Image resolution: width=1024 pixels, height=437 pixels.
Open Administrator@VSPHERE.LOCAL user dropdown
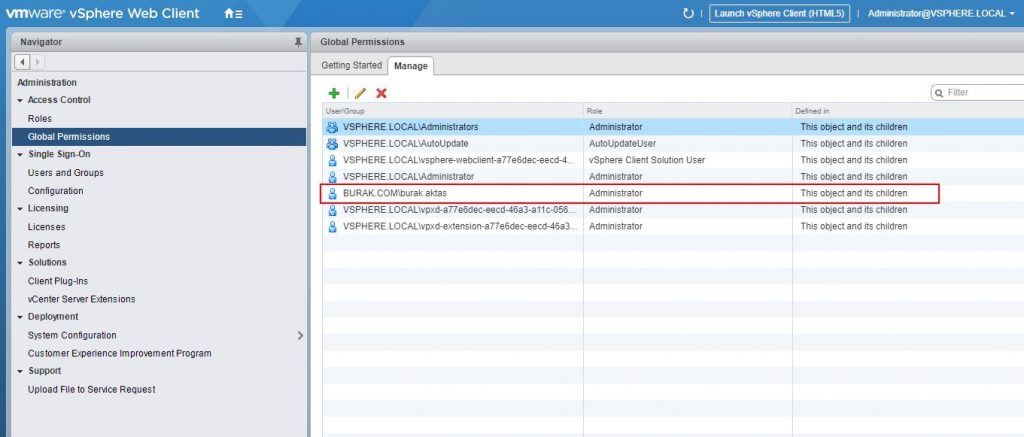click(940, 13)
